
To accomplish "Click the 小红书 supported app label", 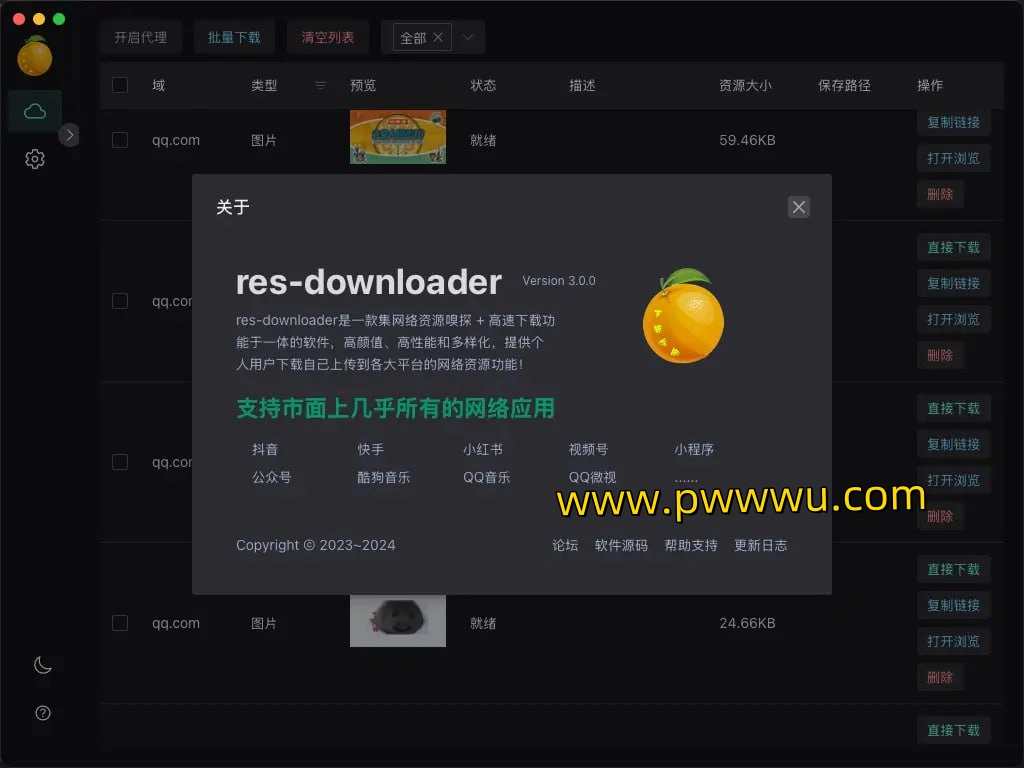I will click(483, 449).
